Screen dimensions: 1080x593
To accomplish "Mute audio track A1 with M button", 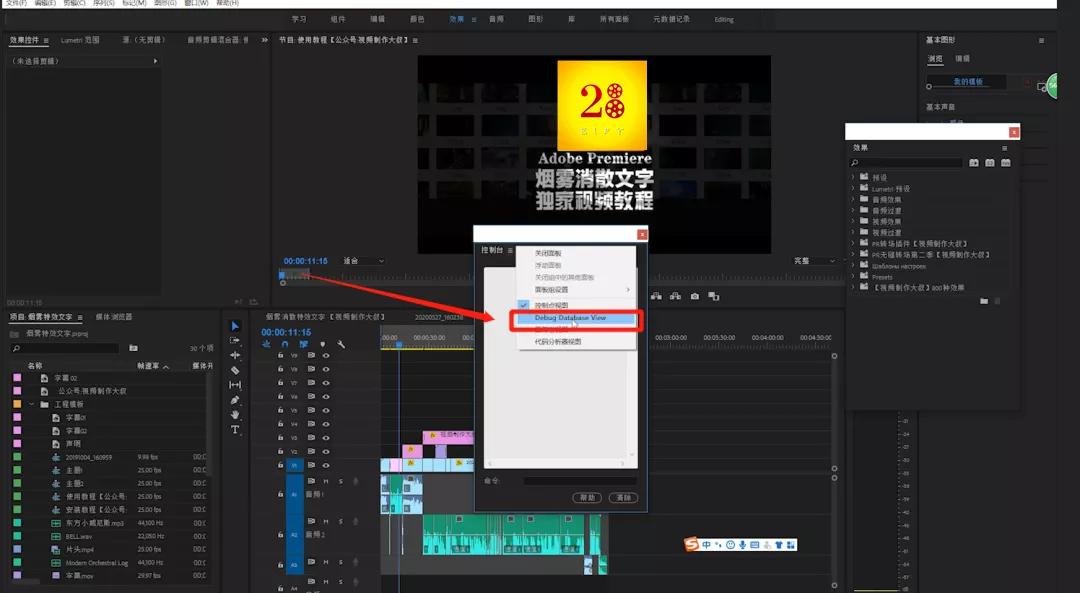I will [x=326, y=481].
